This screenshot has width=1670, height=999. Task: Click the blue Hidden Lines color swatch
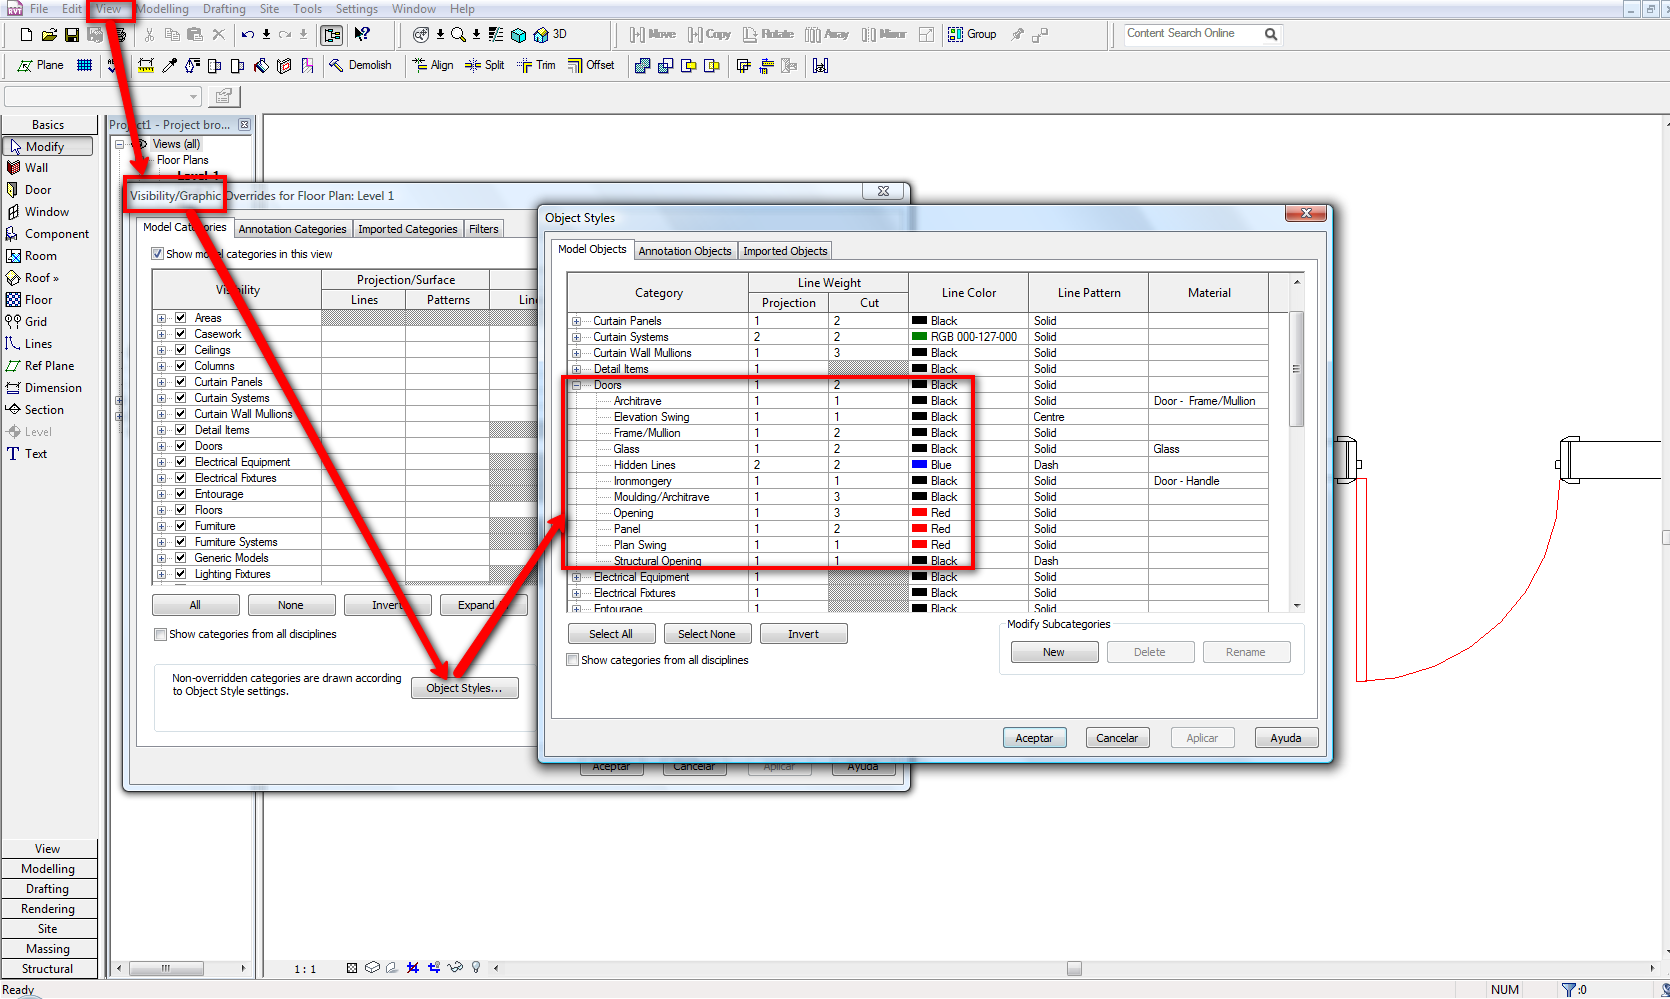point(919,465)
